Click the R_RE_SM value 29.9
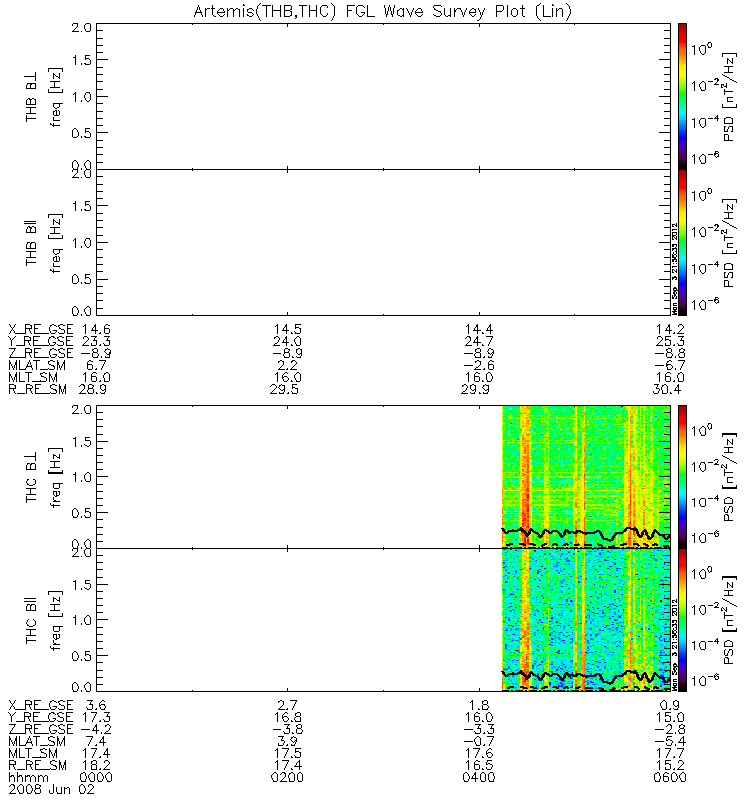This screenshot has height=800, width=750. pyautogui.click(x=475, y=390)
